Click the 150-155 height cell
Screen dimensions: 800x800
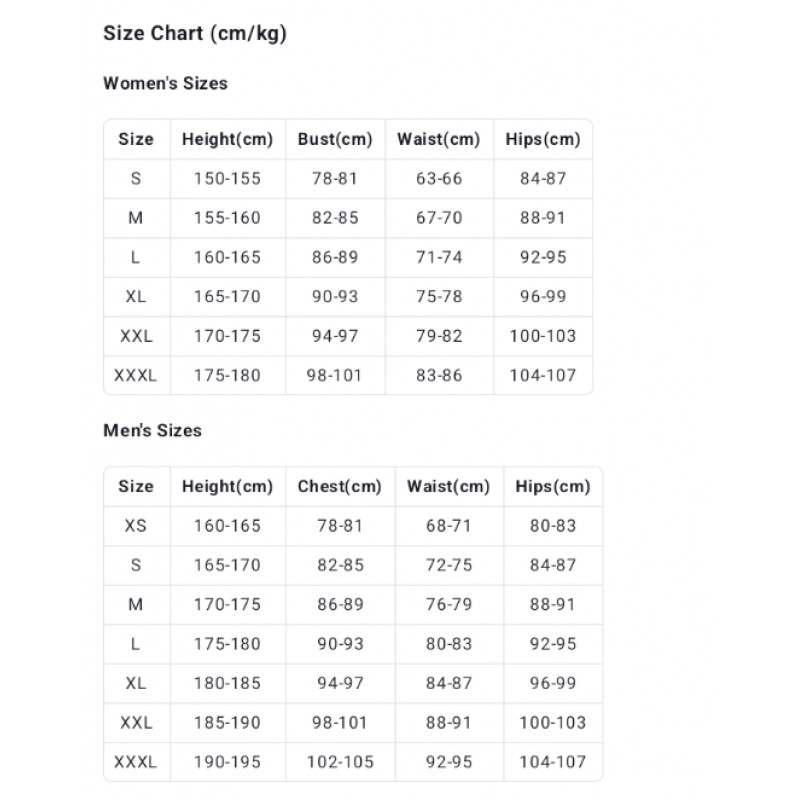coord(227,179)
